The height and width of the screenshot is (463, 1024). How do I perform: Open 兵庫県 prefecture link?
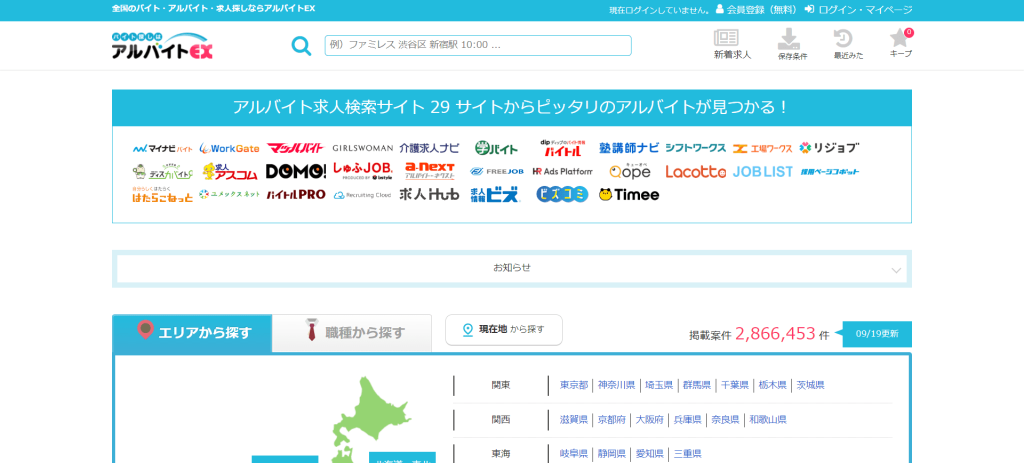coord(688,420)
